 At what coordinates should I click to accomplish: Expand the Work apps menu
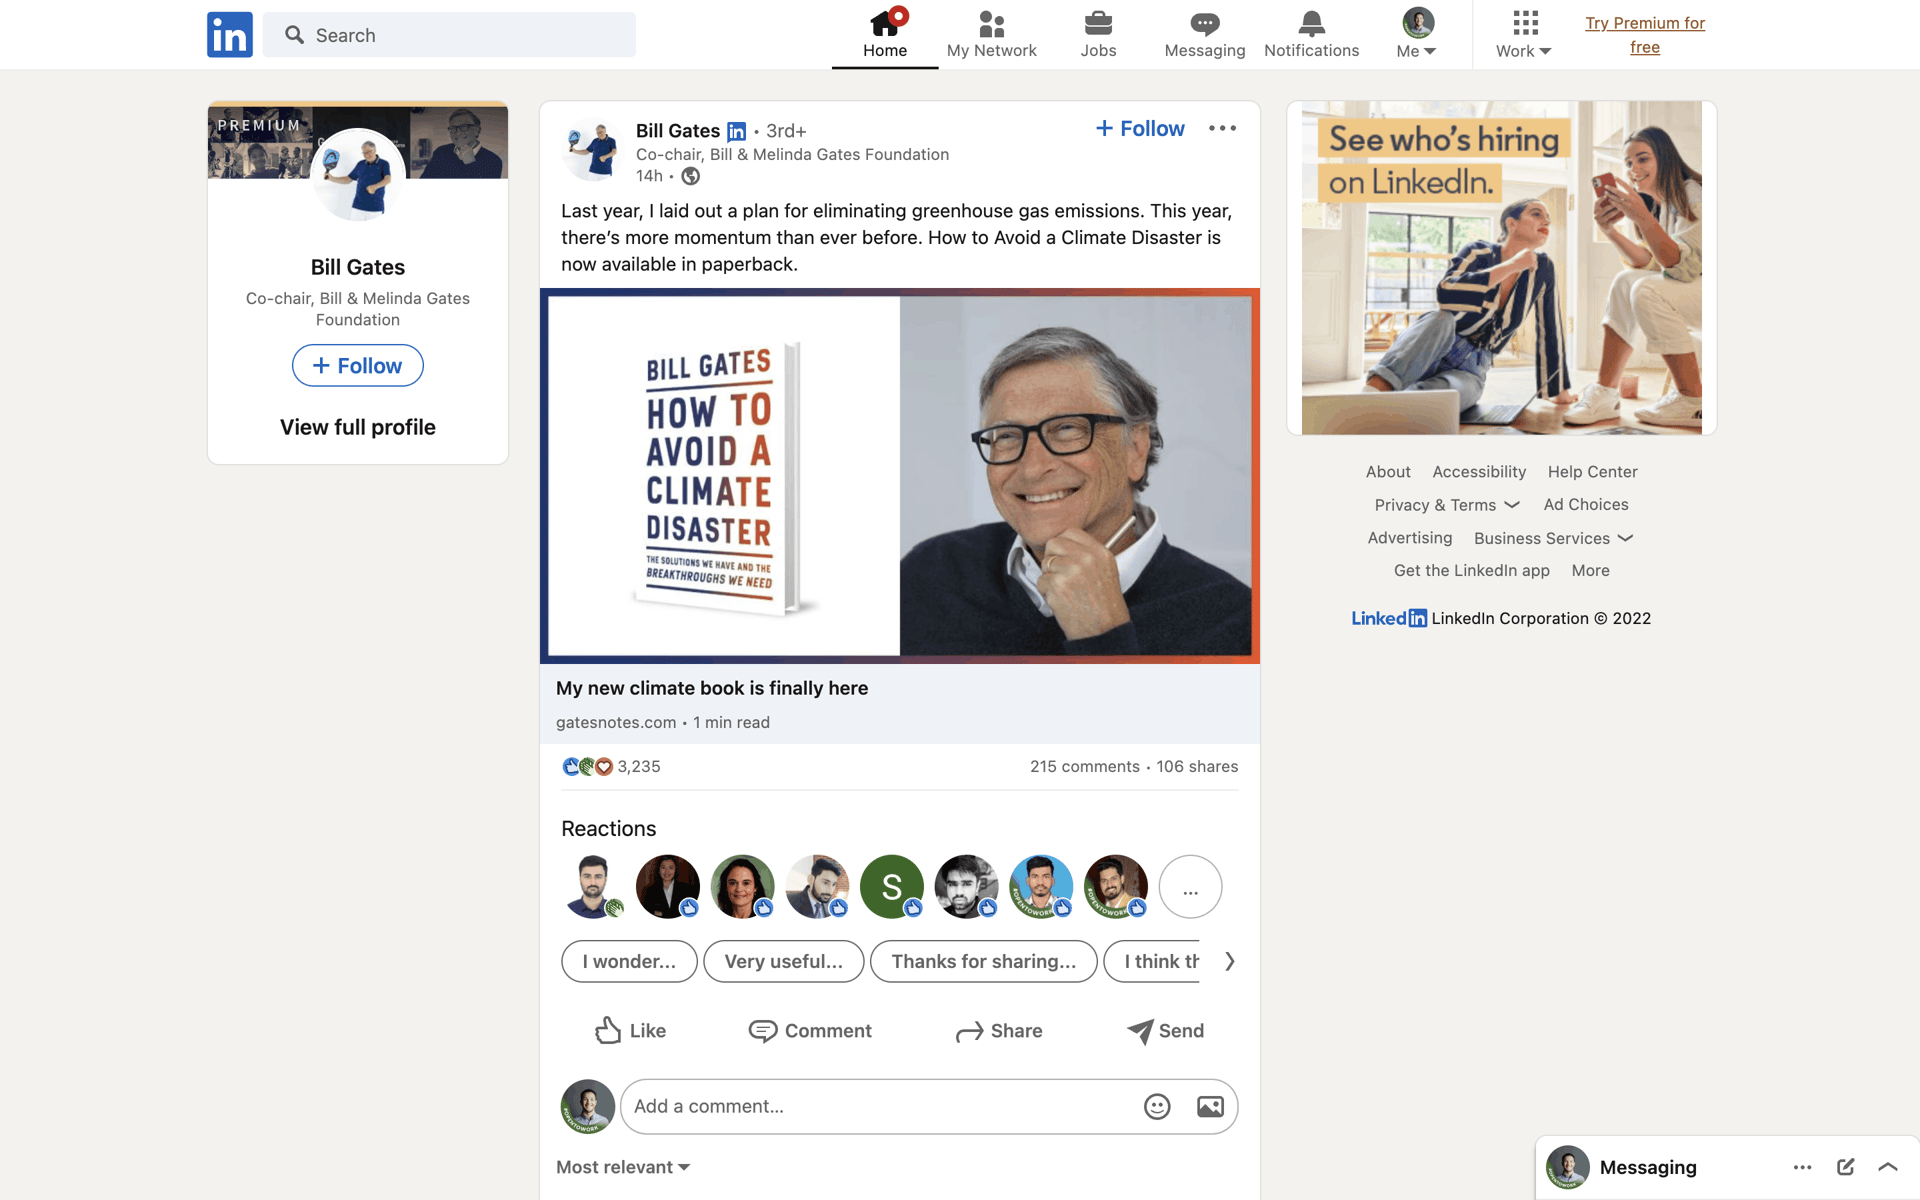[x=1524, y=35]
